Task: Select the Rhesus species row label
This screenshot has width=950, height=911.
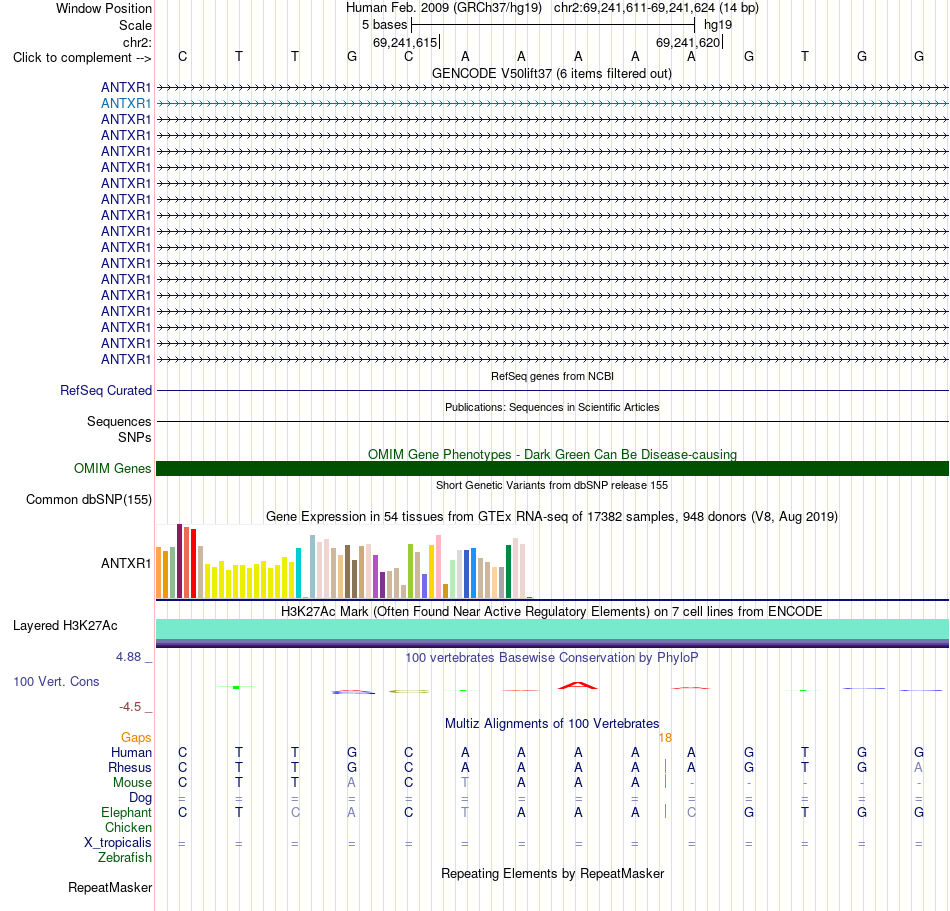Action: point(130,767)
